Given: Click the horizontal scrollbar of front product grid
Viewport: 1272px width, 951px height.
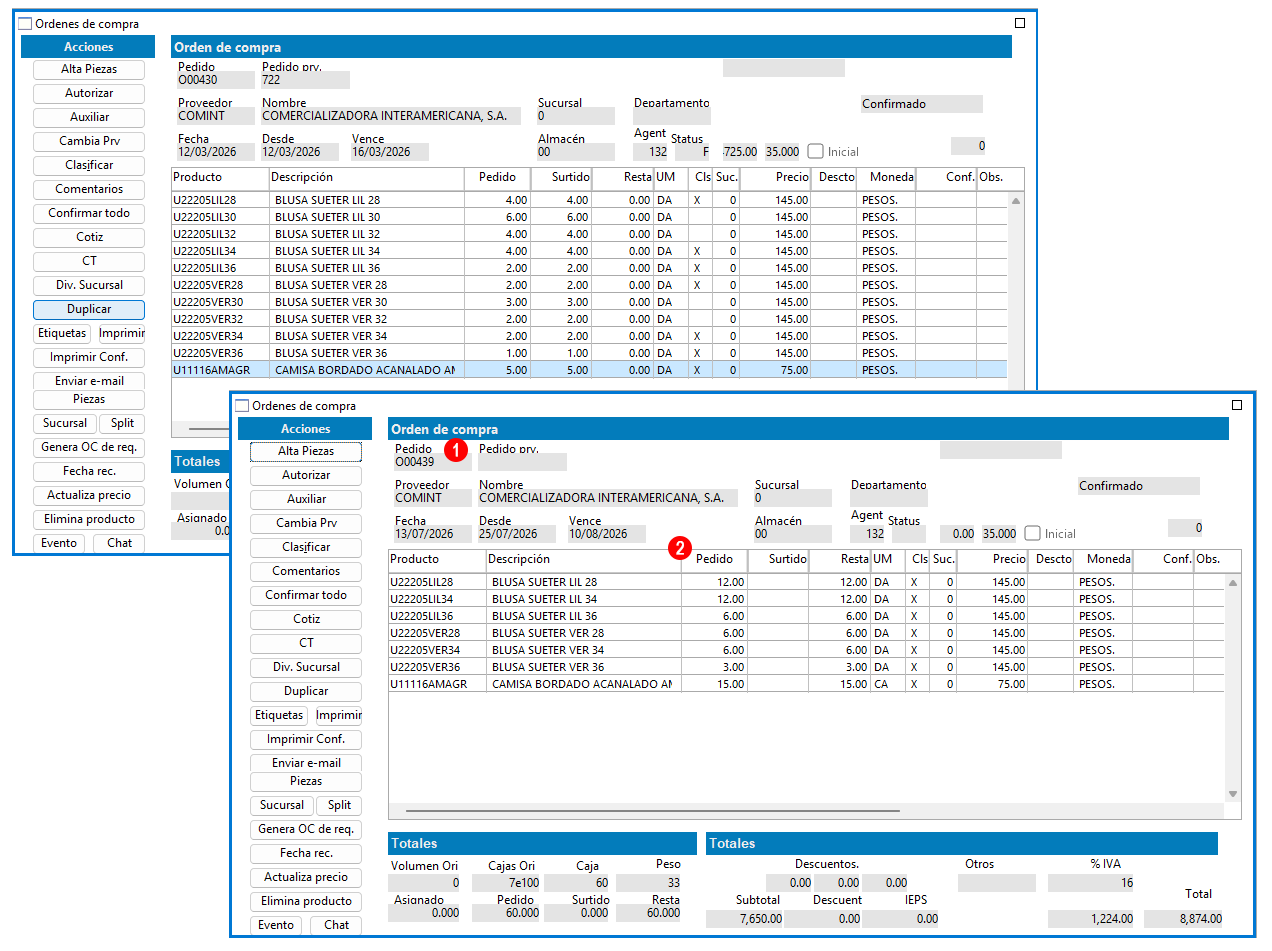Looking at the screenshot, I should [652, 811].
